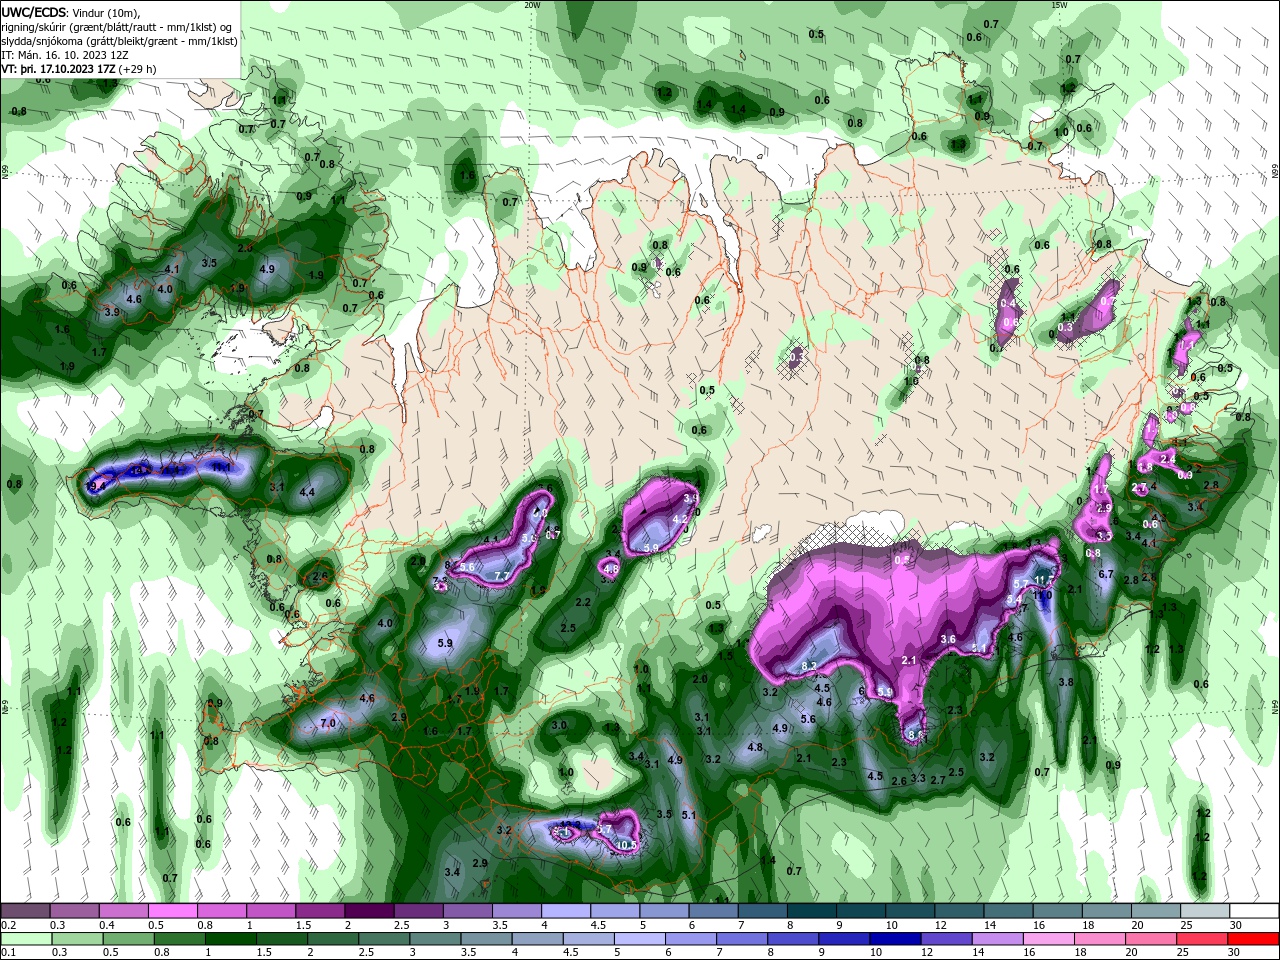Pick the bright pink 0.5 swatch in the upper legend
Image resolution: width=1280 pixels, height=960 pixels.
pos(173,911)
